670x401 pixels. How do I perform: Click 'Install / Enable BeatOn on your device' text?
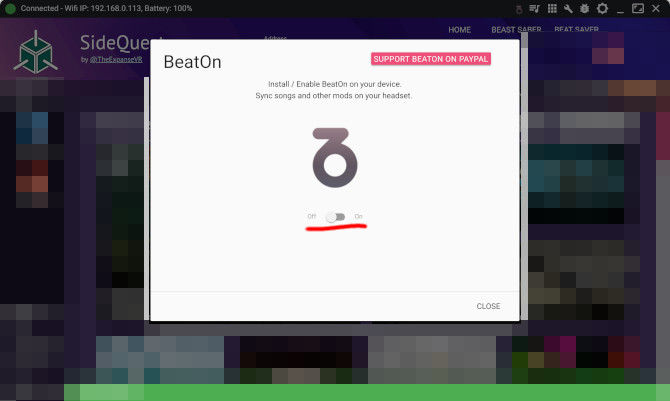(335, 84)
